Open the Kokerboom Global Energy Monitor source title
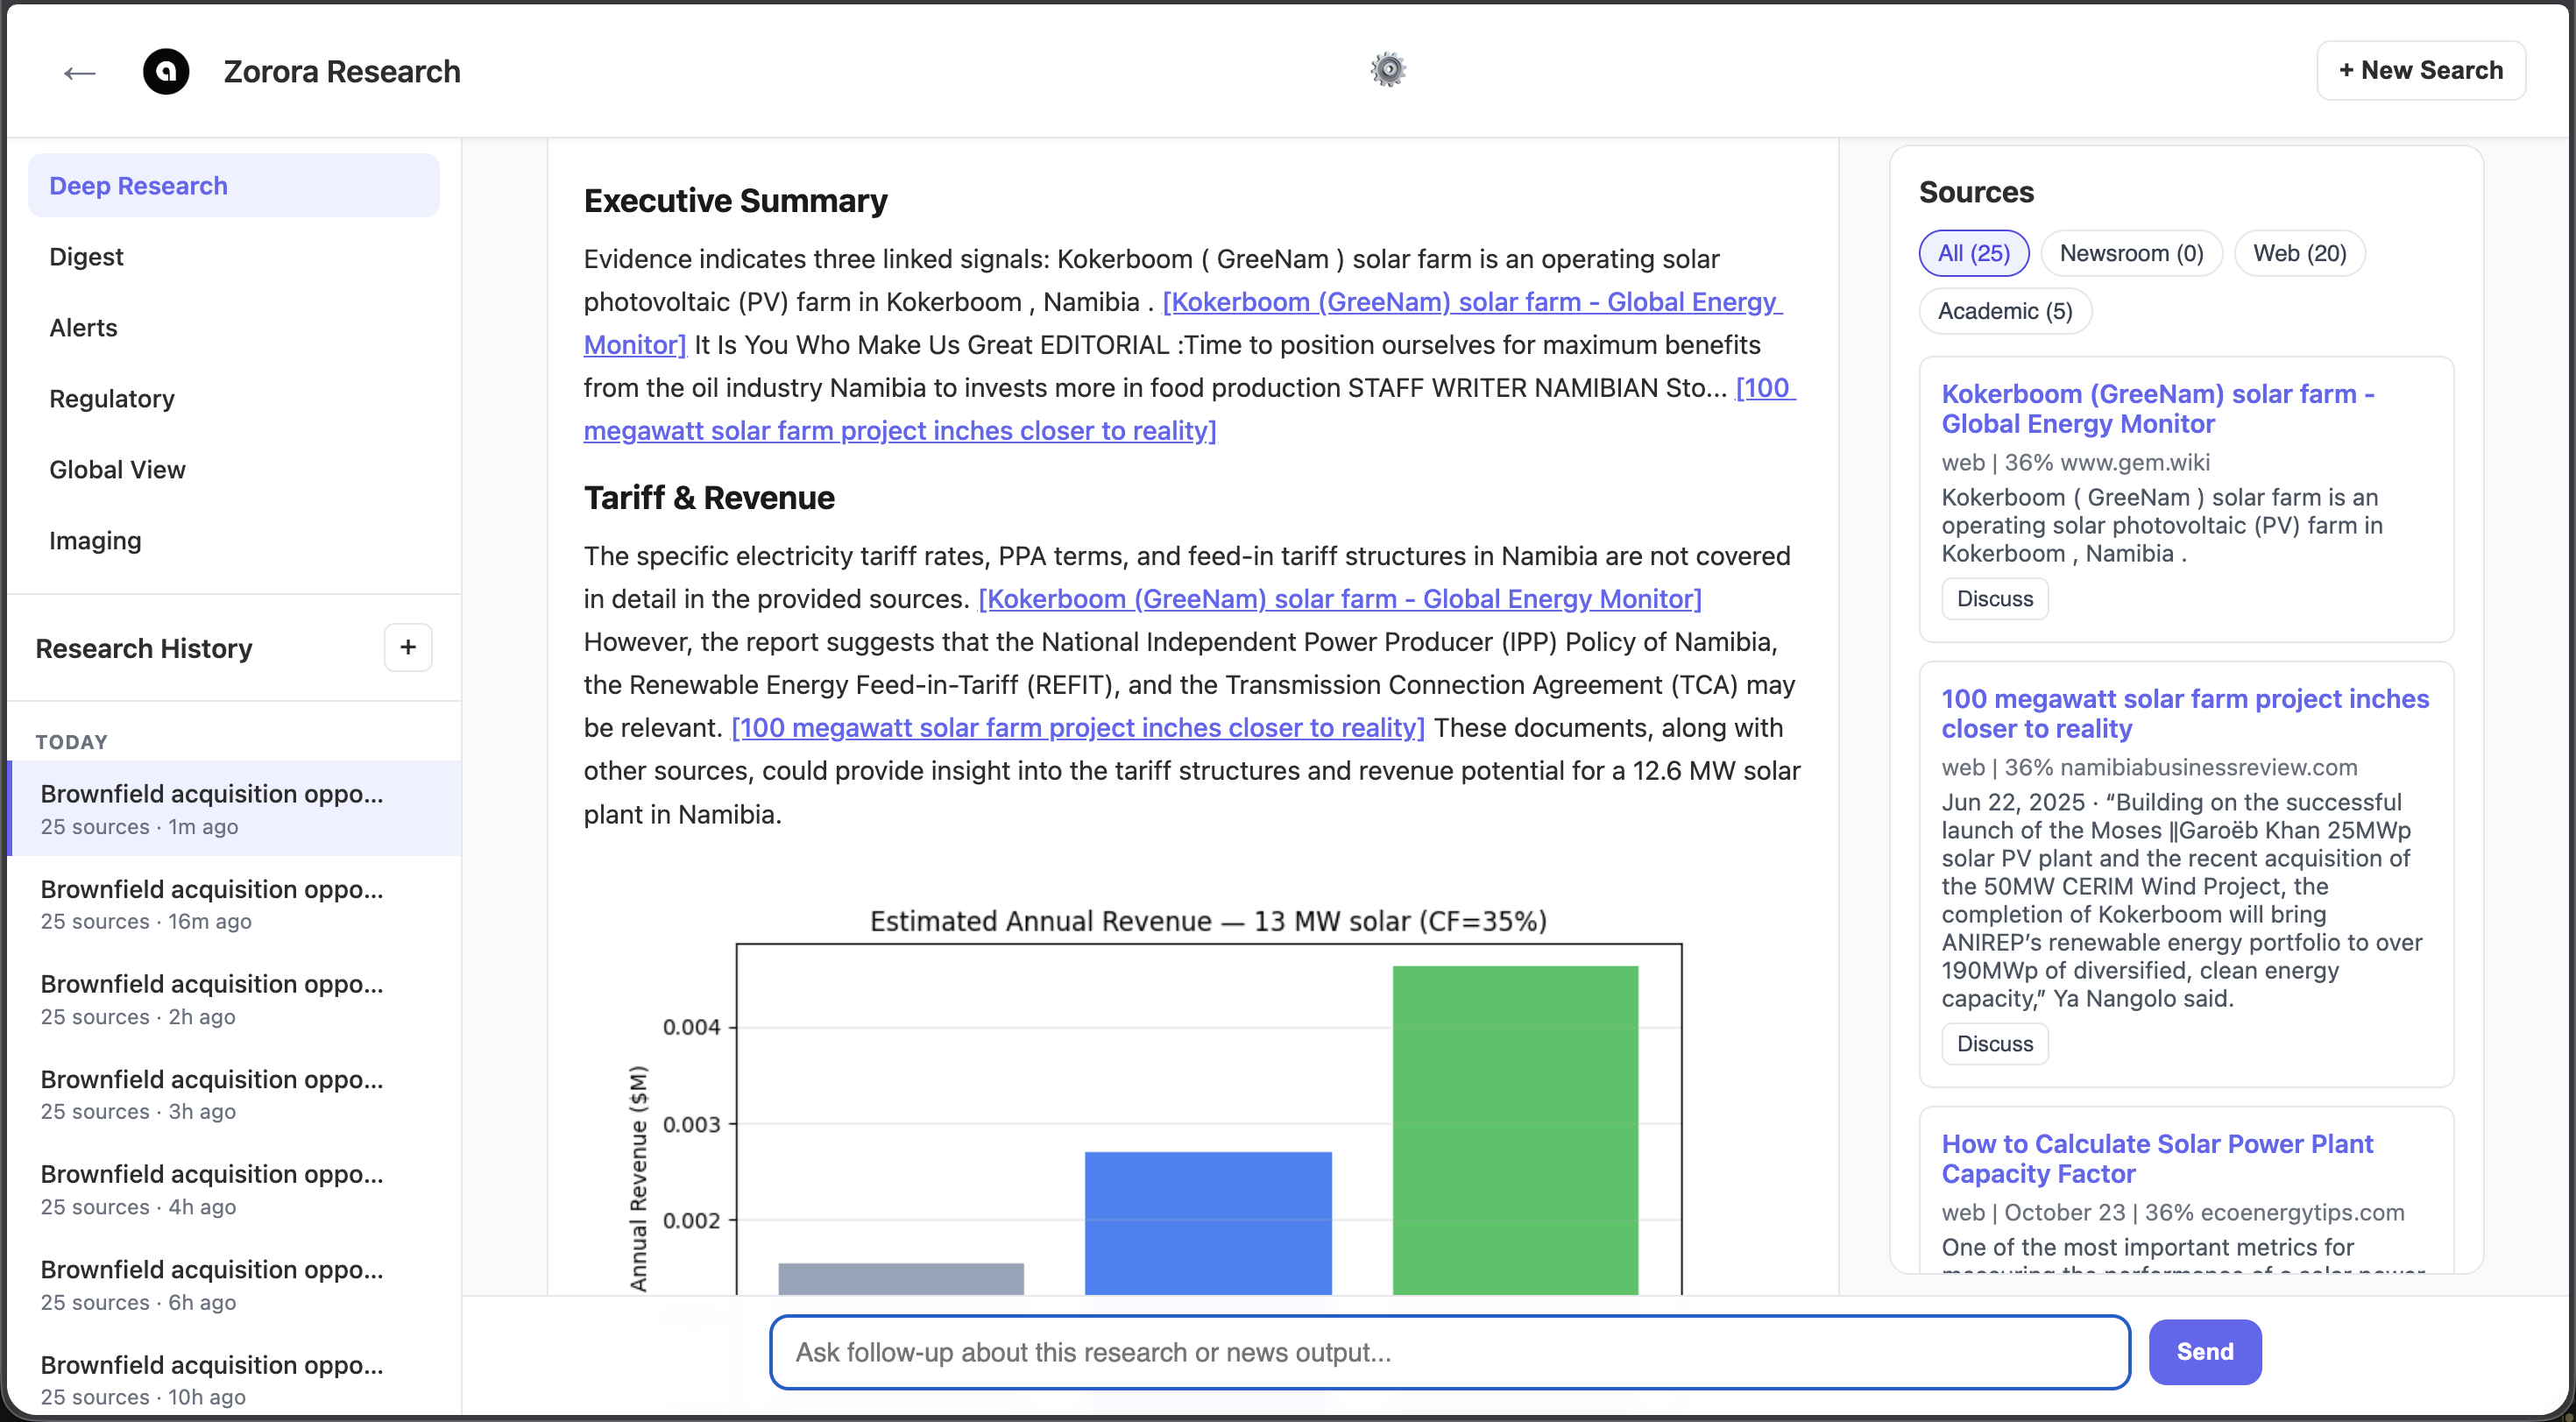Viewport: 2576px width, 1422px height. [x=2158, y=409]
